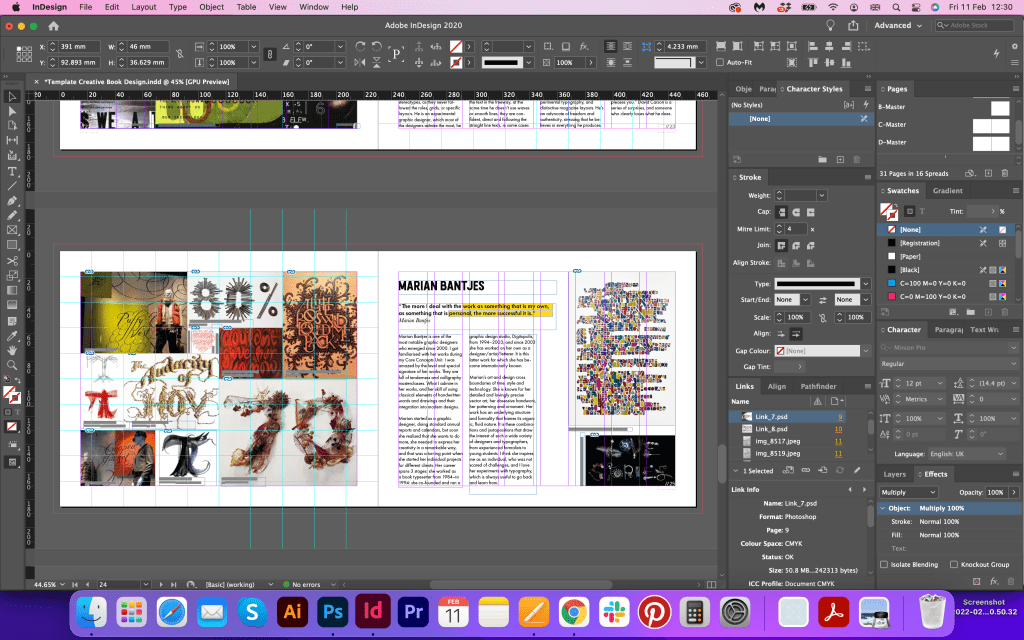The height and width of the screenshot is (640, 1024).
Task: Choose the Direct Selection tool
Action: 12,111
